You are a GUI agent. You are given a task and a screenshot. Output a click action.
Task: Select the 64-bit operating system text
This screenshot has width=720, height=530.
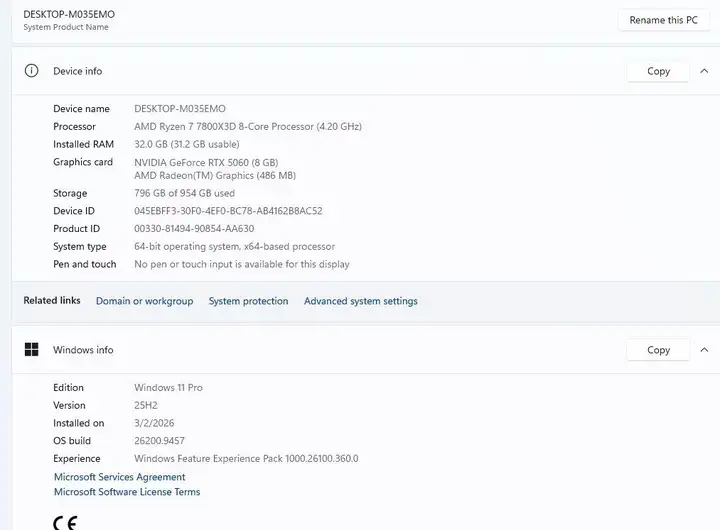coord(234,247)
